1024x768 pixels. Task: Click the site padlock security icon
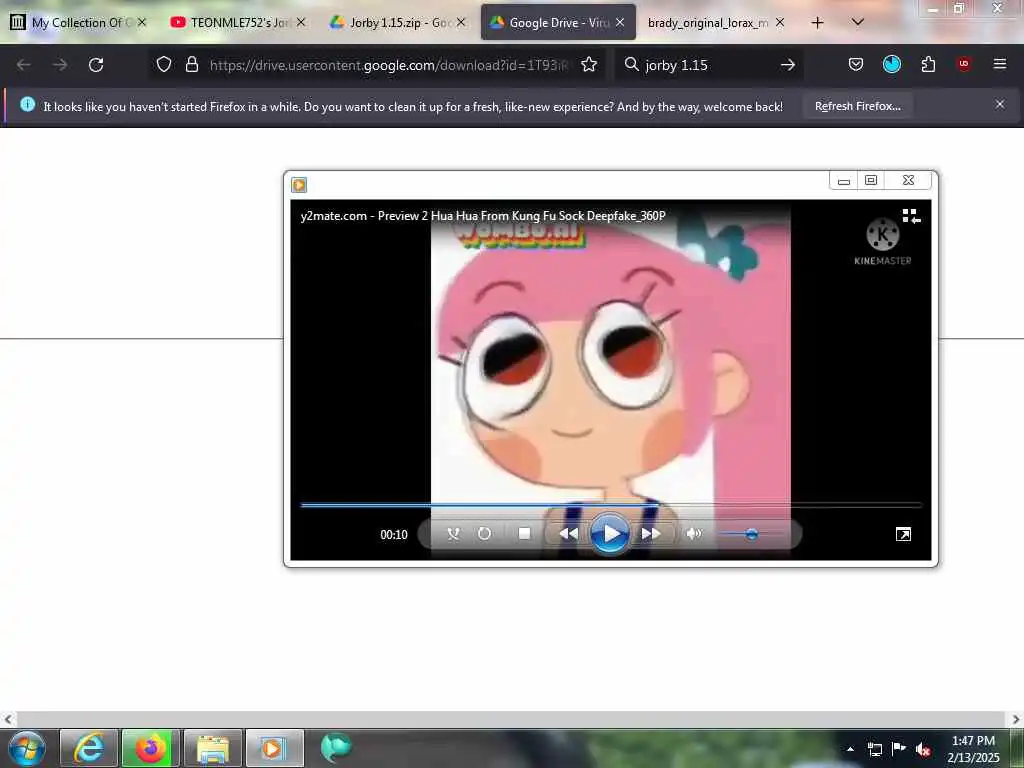tap(191, 64)
